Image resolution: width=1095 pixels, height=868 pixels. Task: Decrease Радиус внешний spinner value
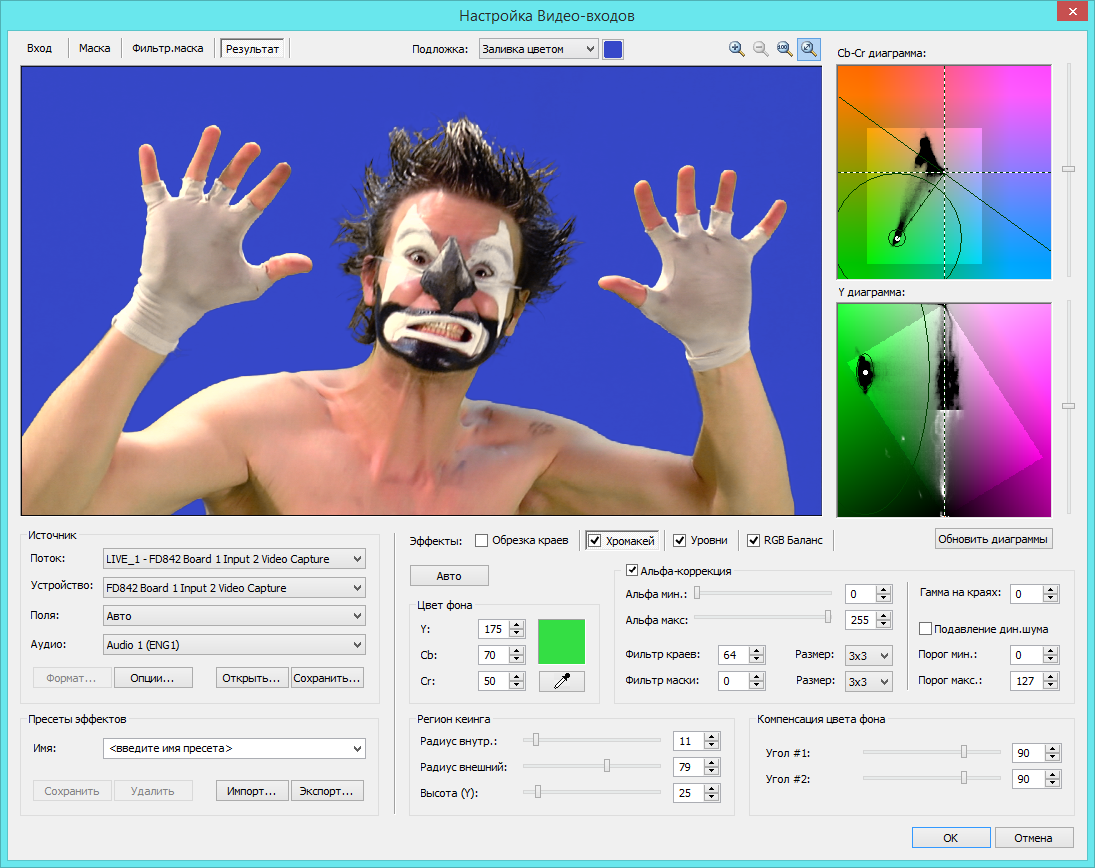[x=712, y=771]
